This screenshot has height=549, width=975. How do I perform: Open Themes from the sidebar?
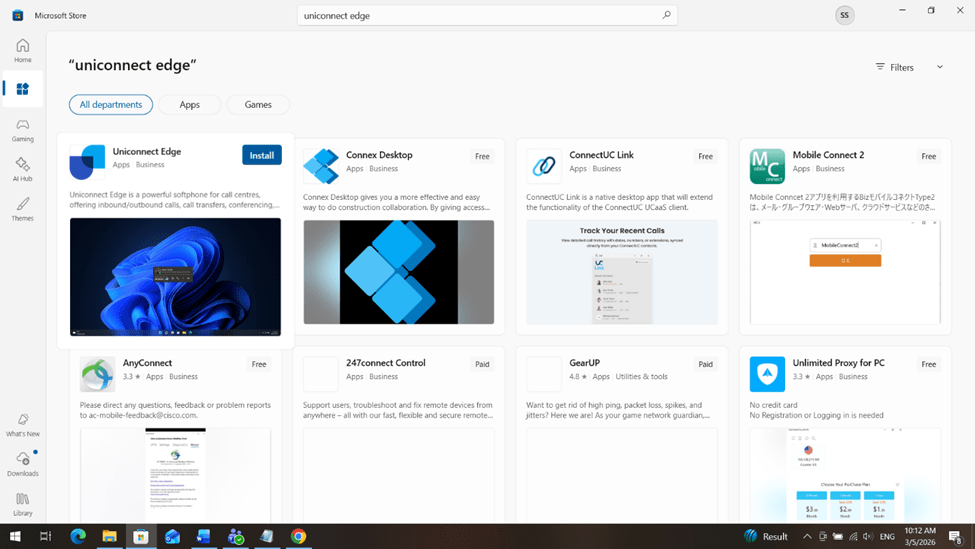coord(22,209)
